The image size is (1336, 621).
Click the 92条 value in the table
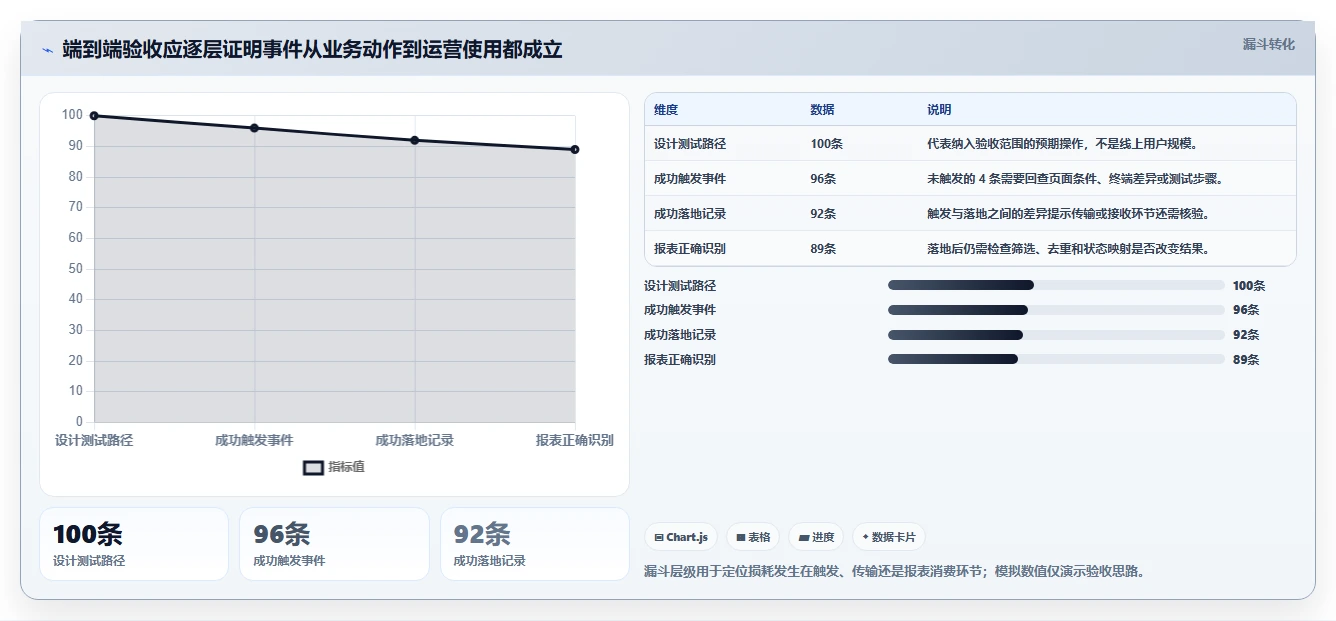823,214
